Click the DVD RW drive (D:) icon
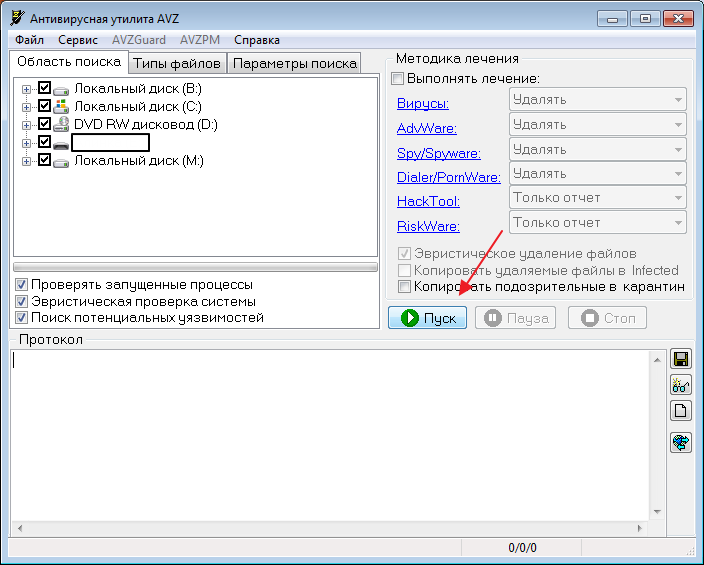Image resolution: width=704 pixels, height=565 pixels. (61, 125)
